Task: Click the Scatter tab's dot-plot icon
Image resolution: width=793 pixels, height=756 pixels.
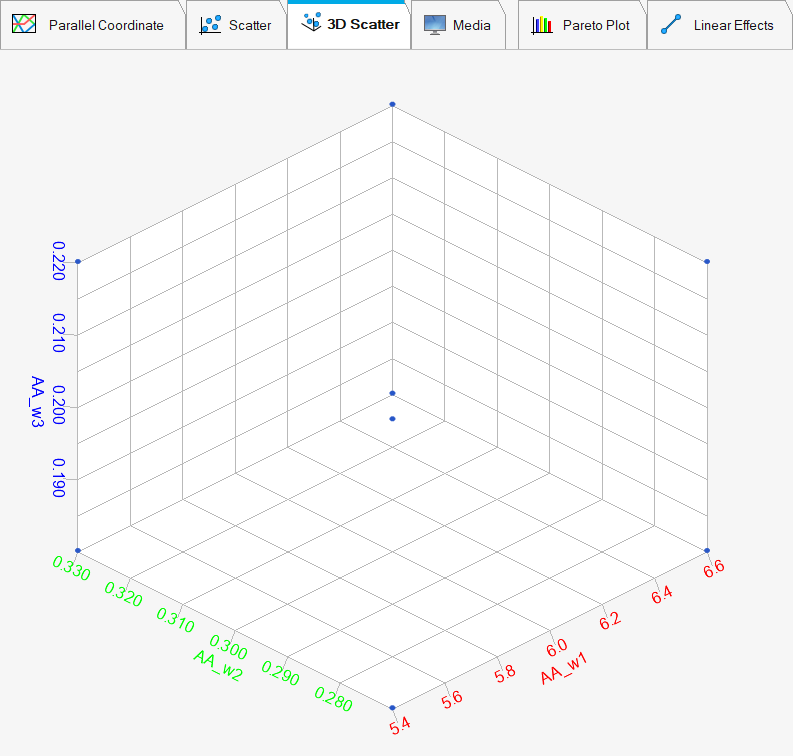Action: [x=210, y=25]
